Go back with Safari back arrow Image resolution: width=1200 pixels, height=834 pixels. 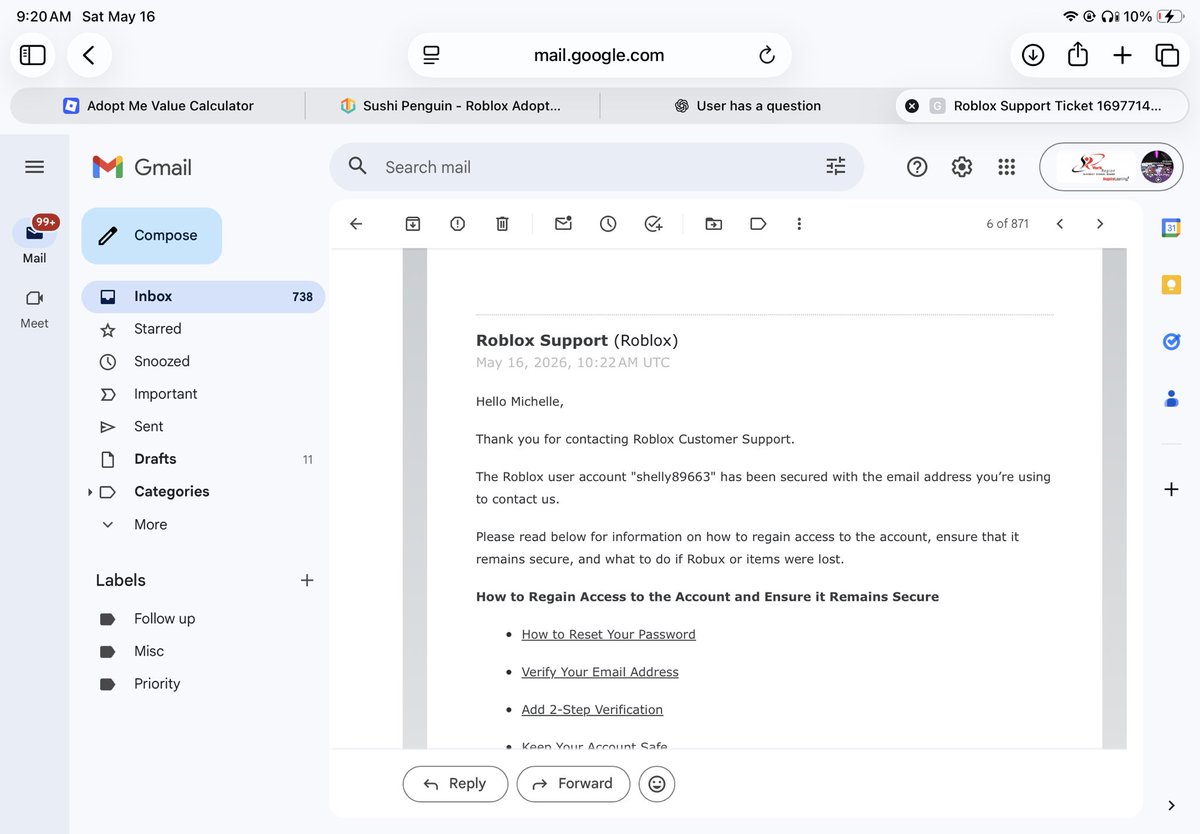point(89,55)
